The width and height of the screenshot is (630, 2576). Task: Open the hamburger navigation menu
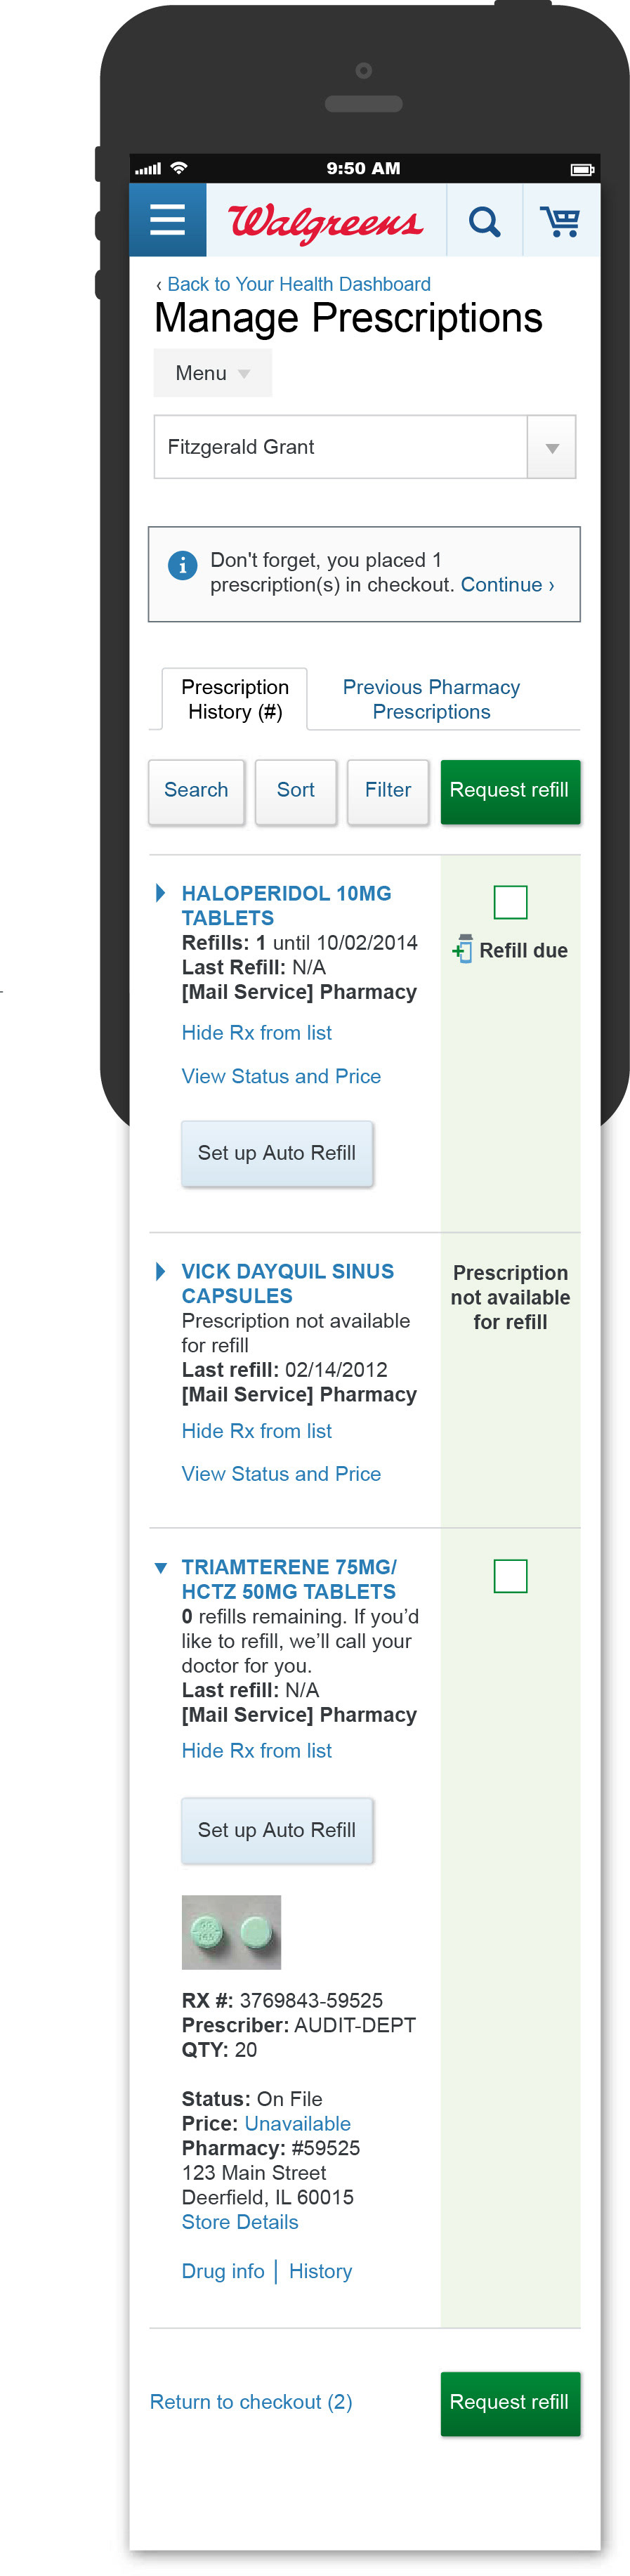(167, 219)
